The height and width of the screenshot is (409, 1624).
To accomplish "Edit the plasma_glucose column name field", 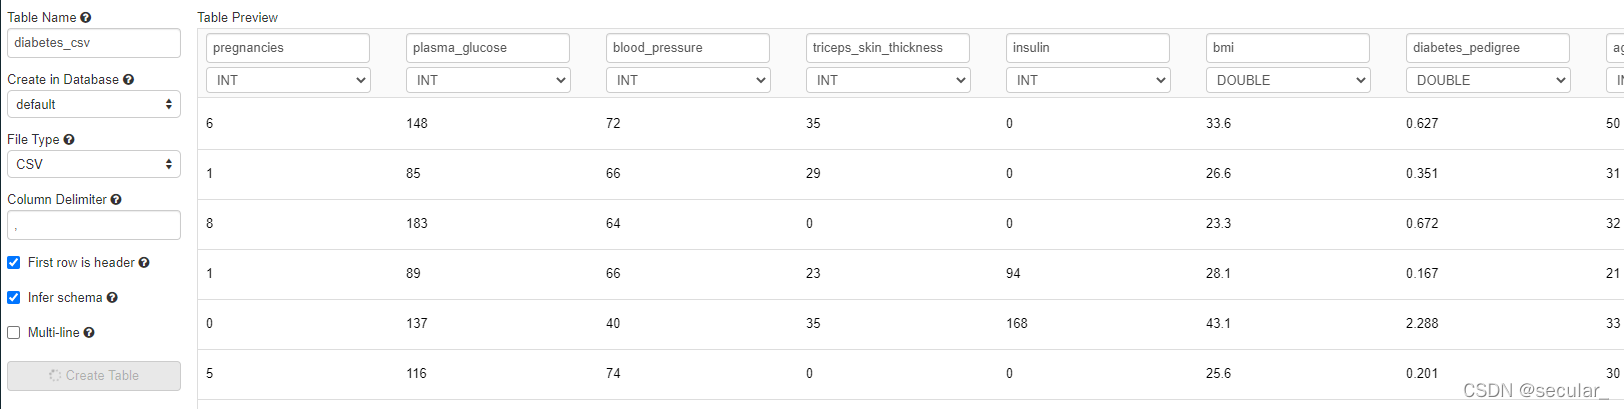I will tap(488, 48).
